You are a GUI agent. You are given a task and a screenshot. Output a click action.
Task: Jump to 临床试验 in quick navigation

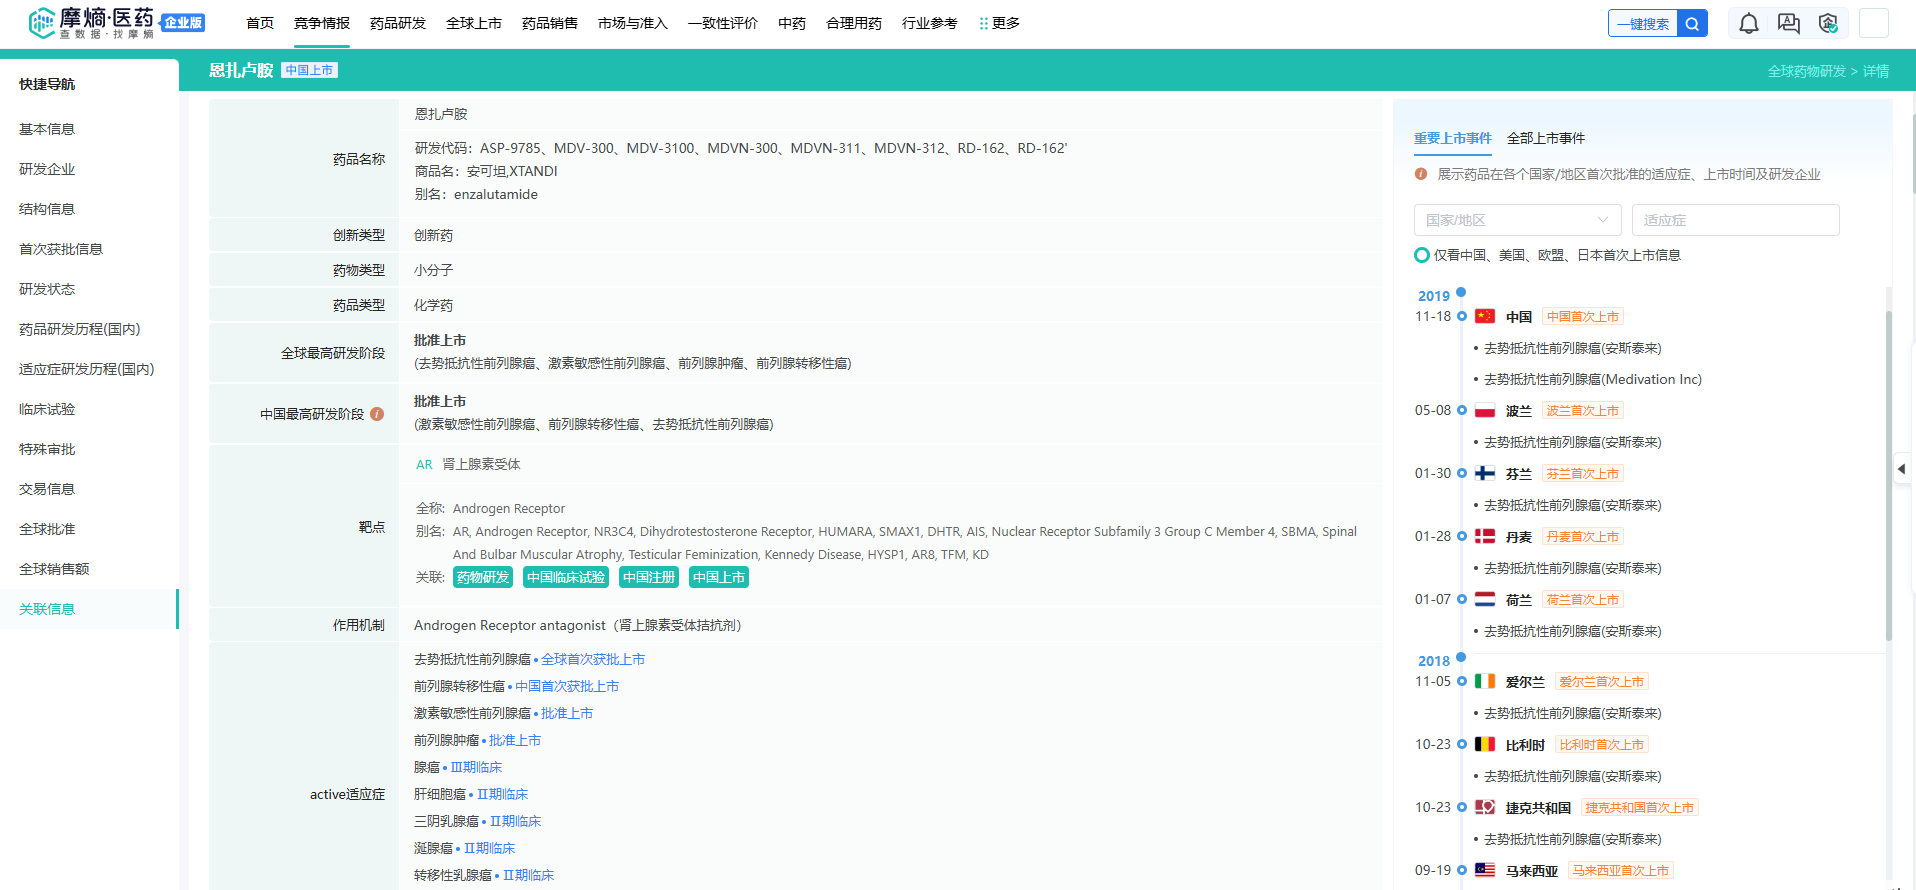[47, 409]
